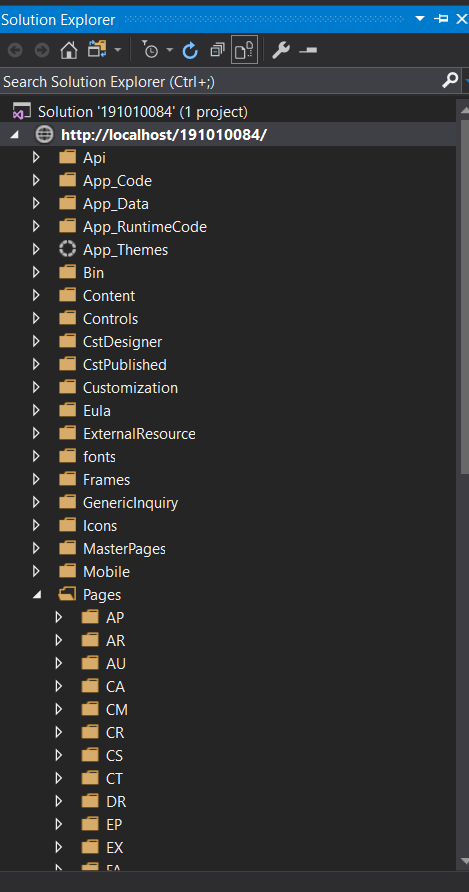The width and height of the screenshot is (469, 892).
Task: Select Solution '191010084' root node
Action: [x=143, y=112]
